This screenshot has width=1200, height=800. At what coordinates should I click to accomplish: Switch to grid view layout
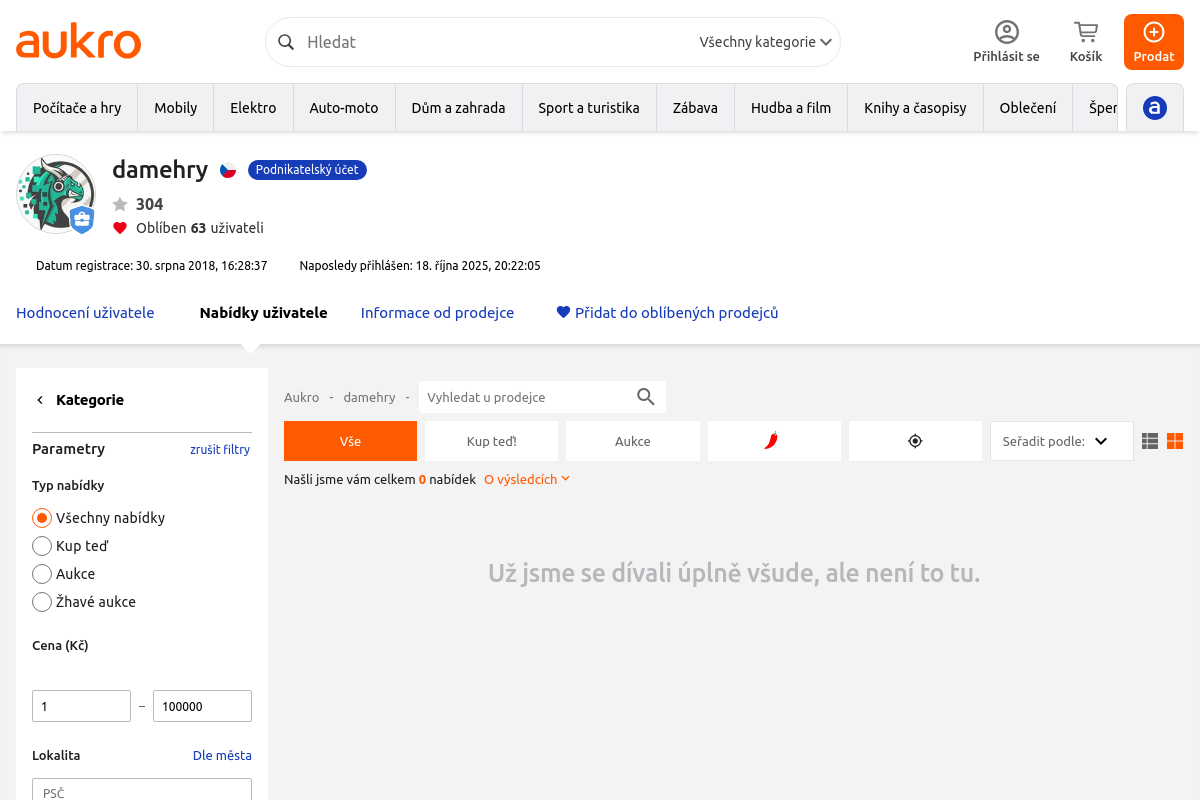tap(1175, 441)
